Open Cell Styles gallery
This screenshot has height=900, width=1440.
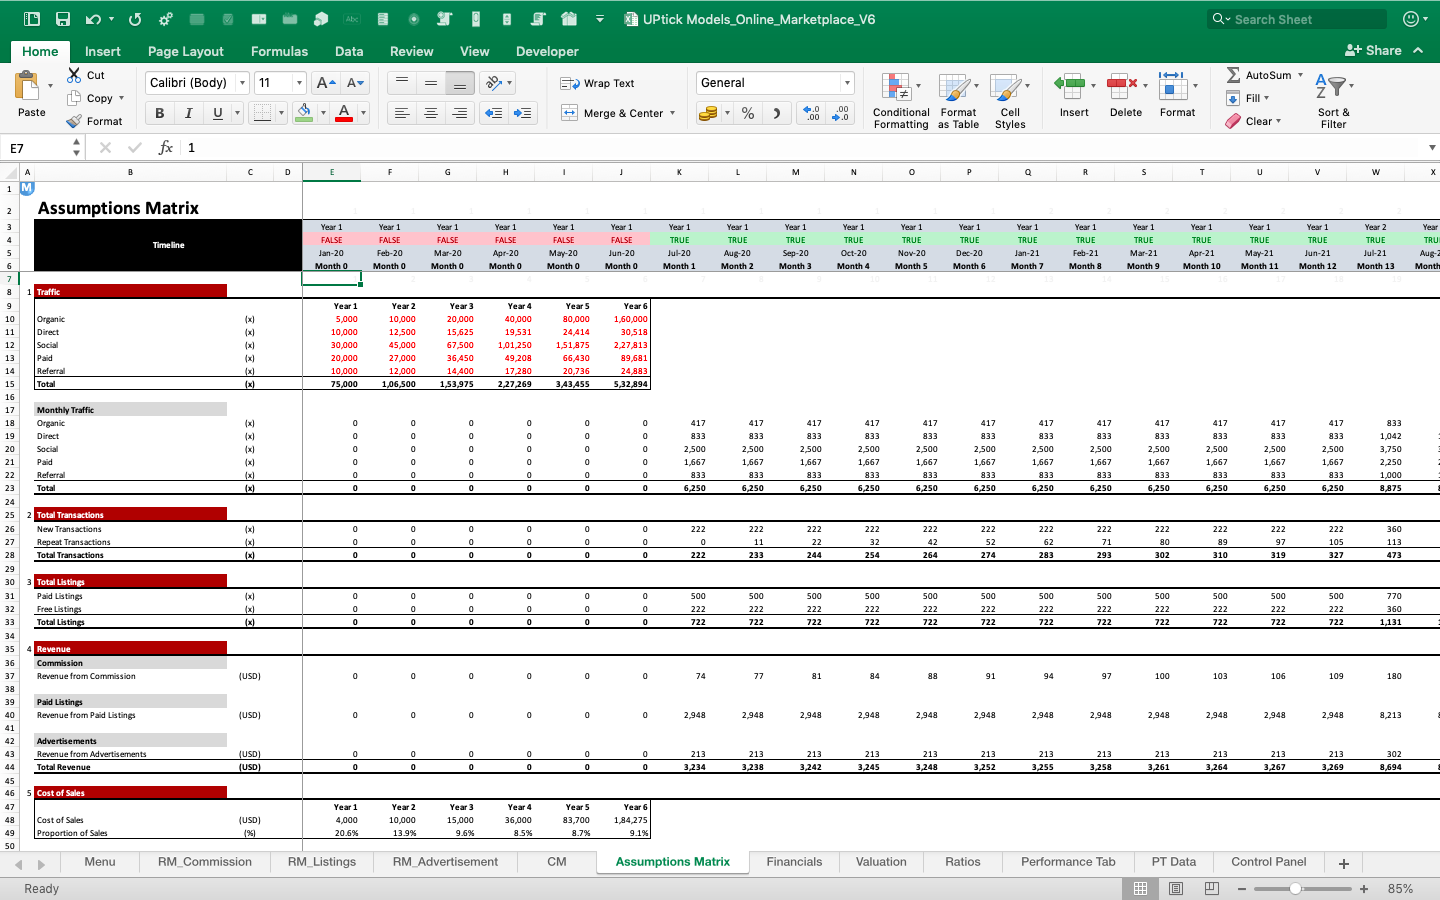point(1010,100)
